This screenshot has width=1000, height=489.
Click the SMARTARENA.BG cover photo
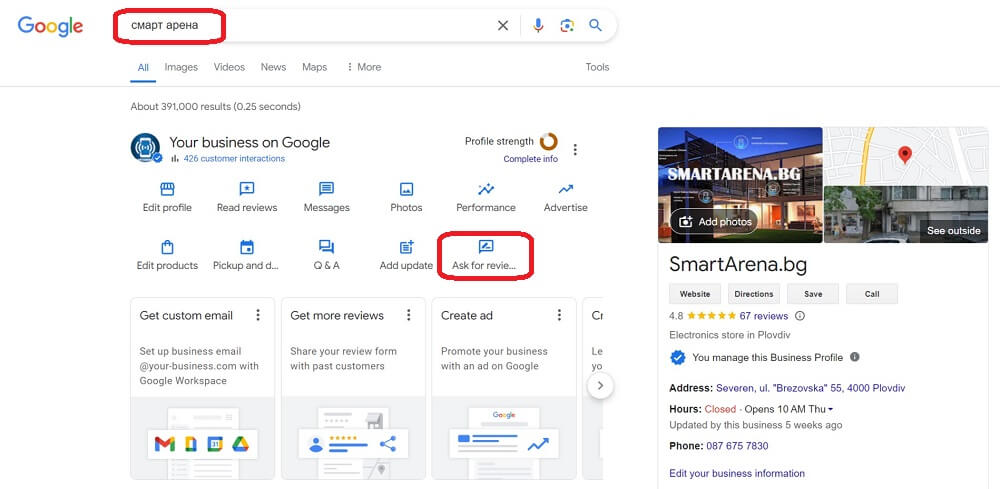[740, 185]
